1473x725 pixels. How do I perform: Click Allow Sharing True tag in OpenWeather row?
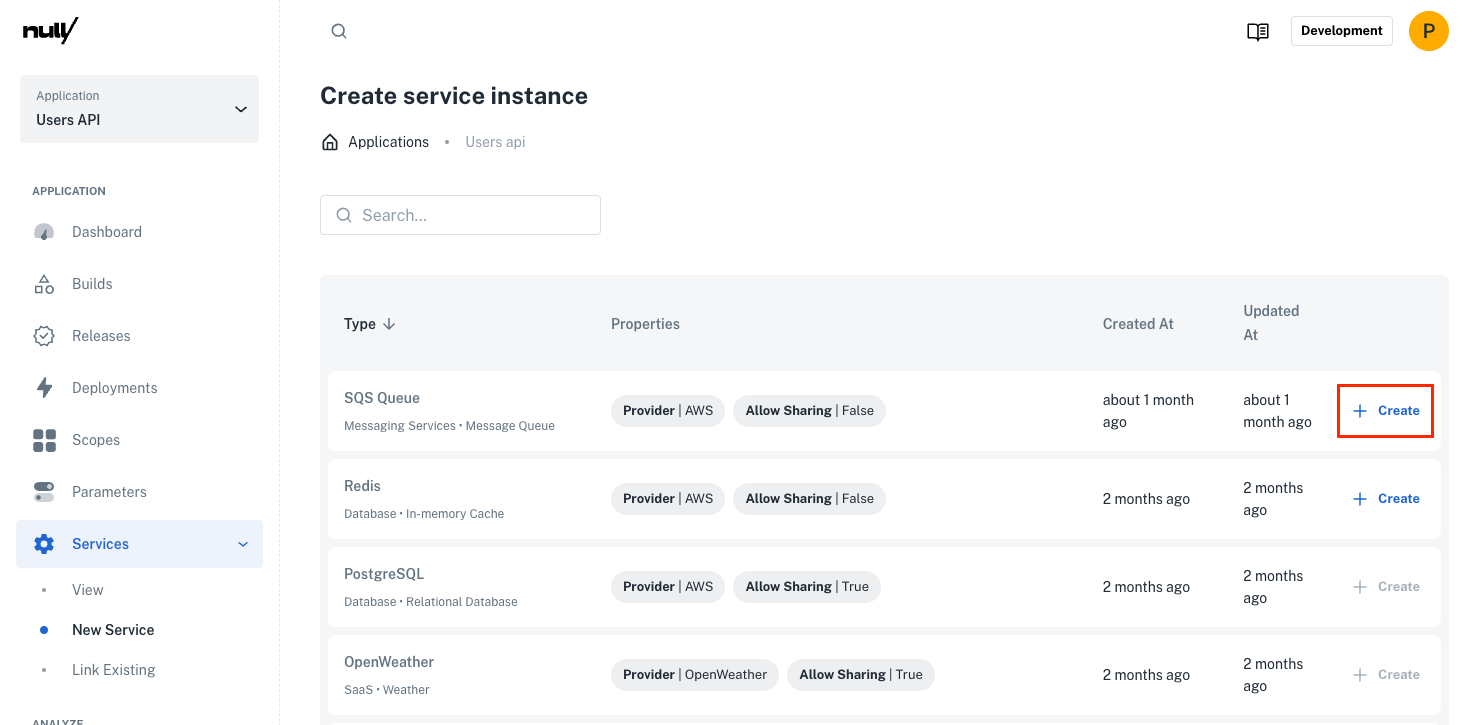pyautogui.click(x=861, y=675)
